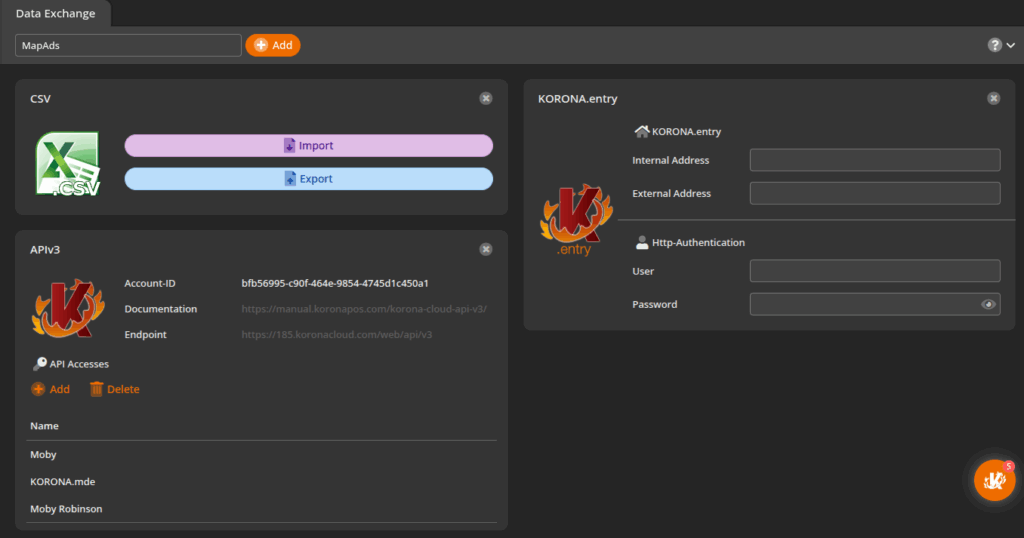The width and height of the screenshot is (1024, 538).
Task: Open the orange KORONA chat bubble
Action: (994, 481)
